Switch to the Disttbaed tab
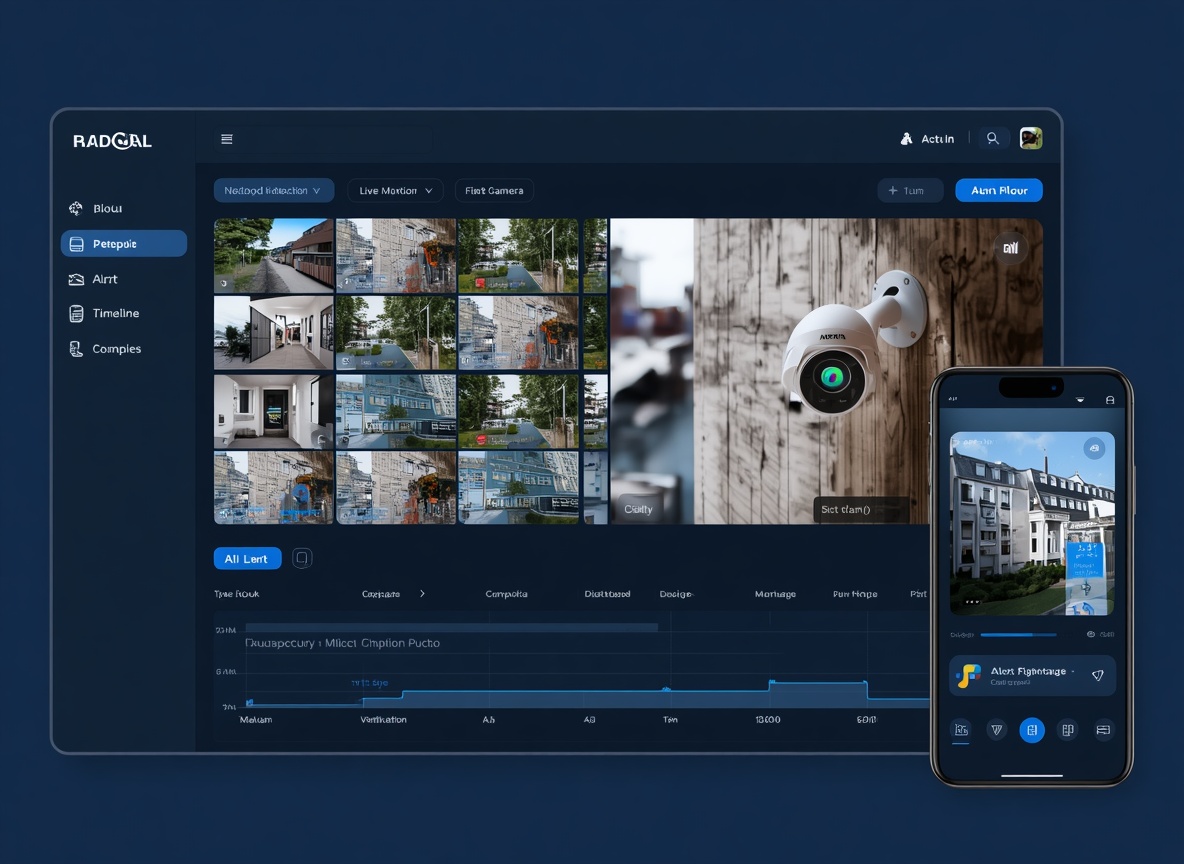 pos(607,594)
